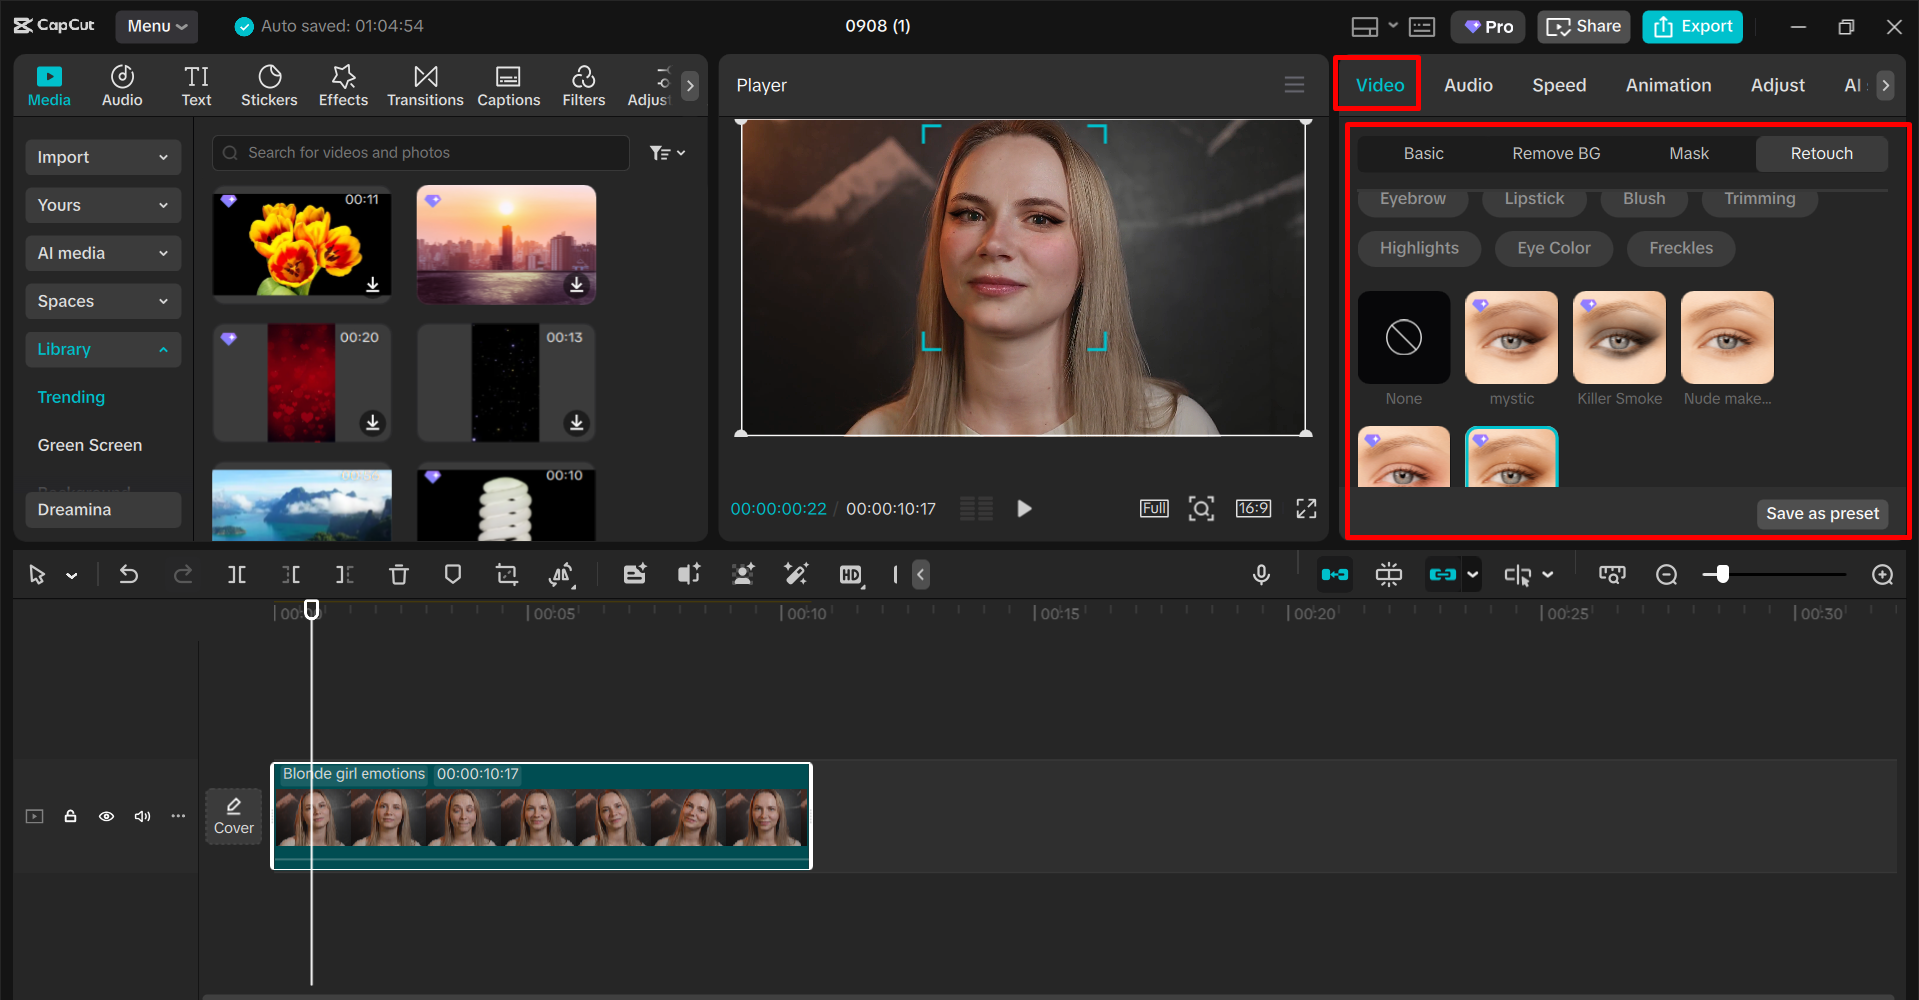This screenshot has width=1919, height=1000.
Task: Click the Mirror/flip icon in the toolbar
Action: [562, 574]
